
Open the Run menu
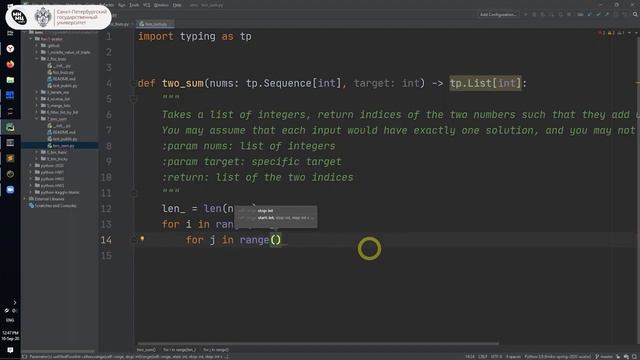point(122,5)
